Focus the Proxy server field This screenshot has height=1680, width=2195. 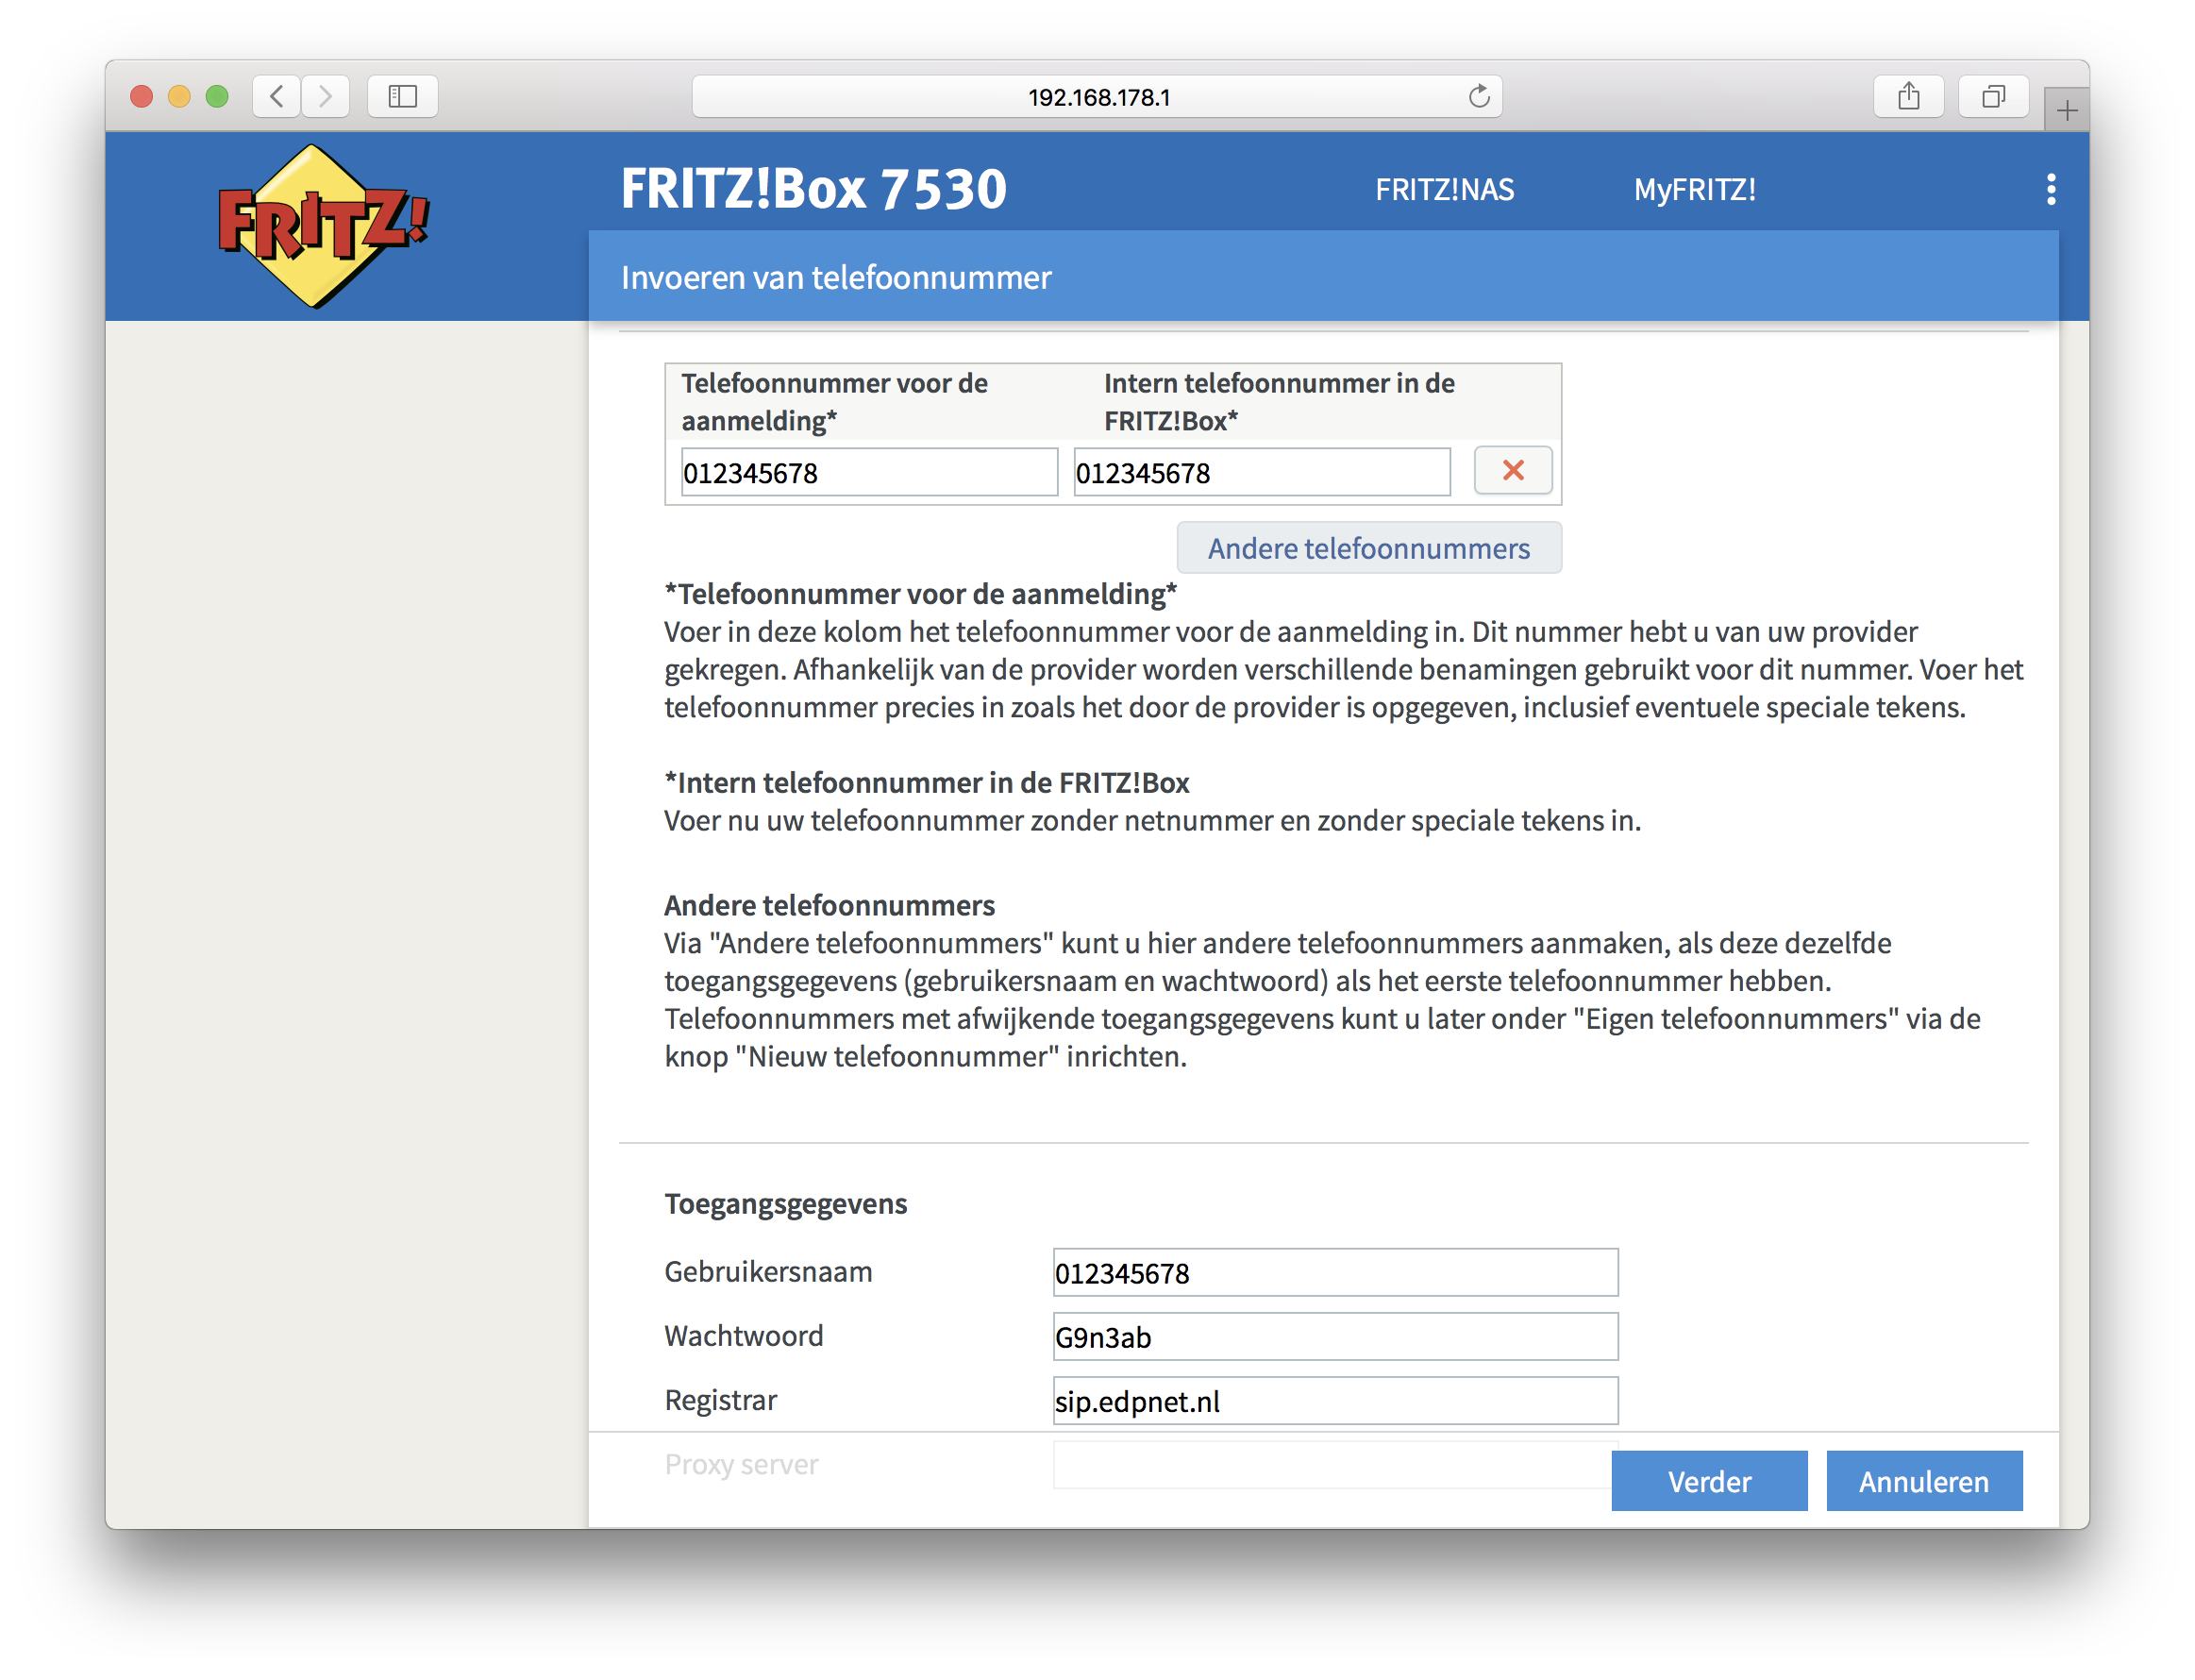point(1335,1464)
